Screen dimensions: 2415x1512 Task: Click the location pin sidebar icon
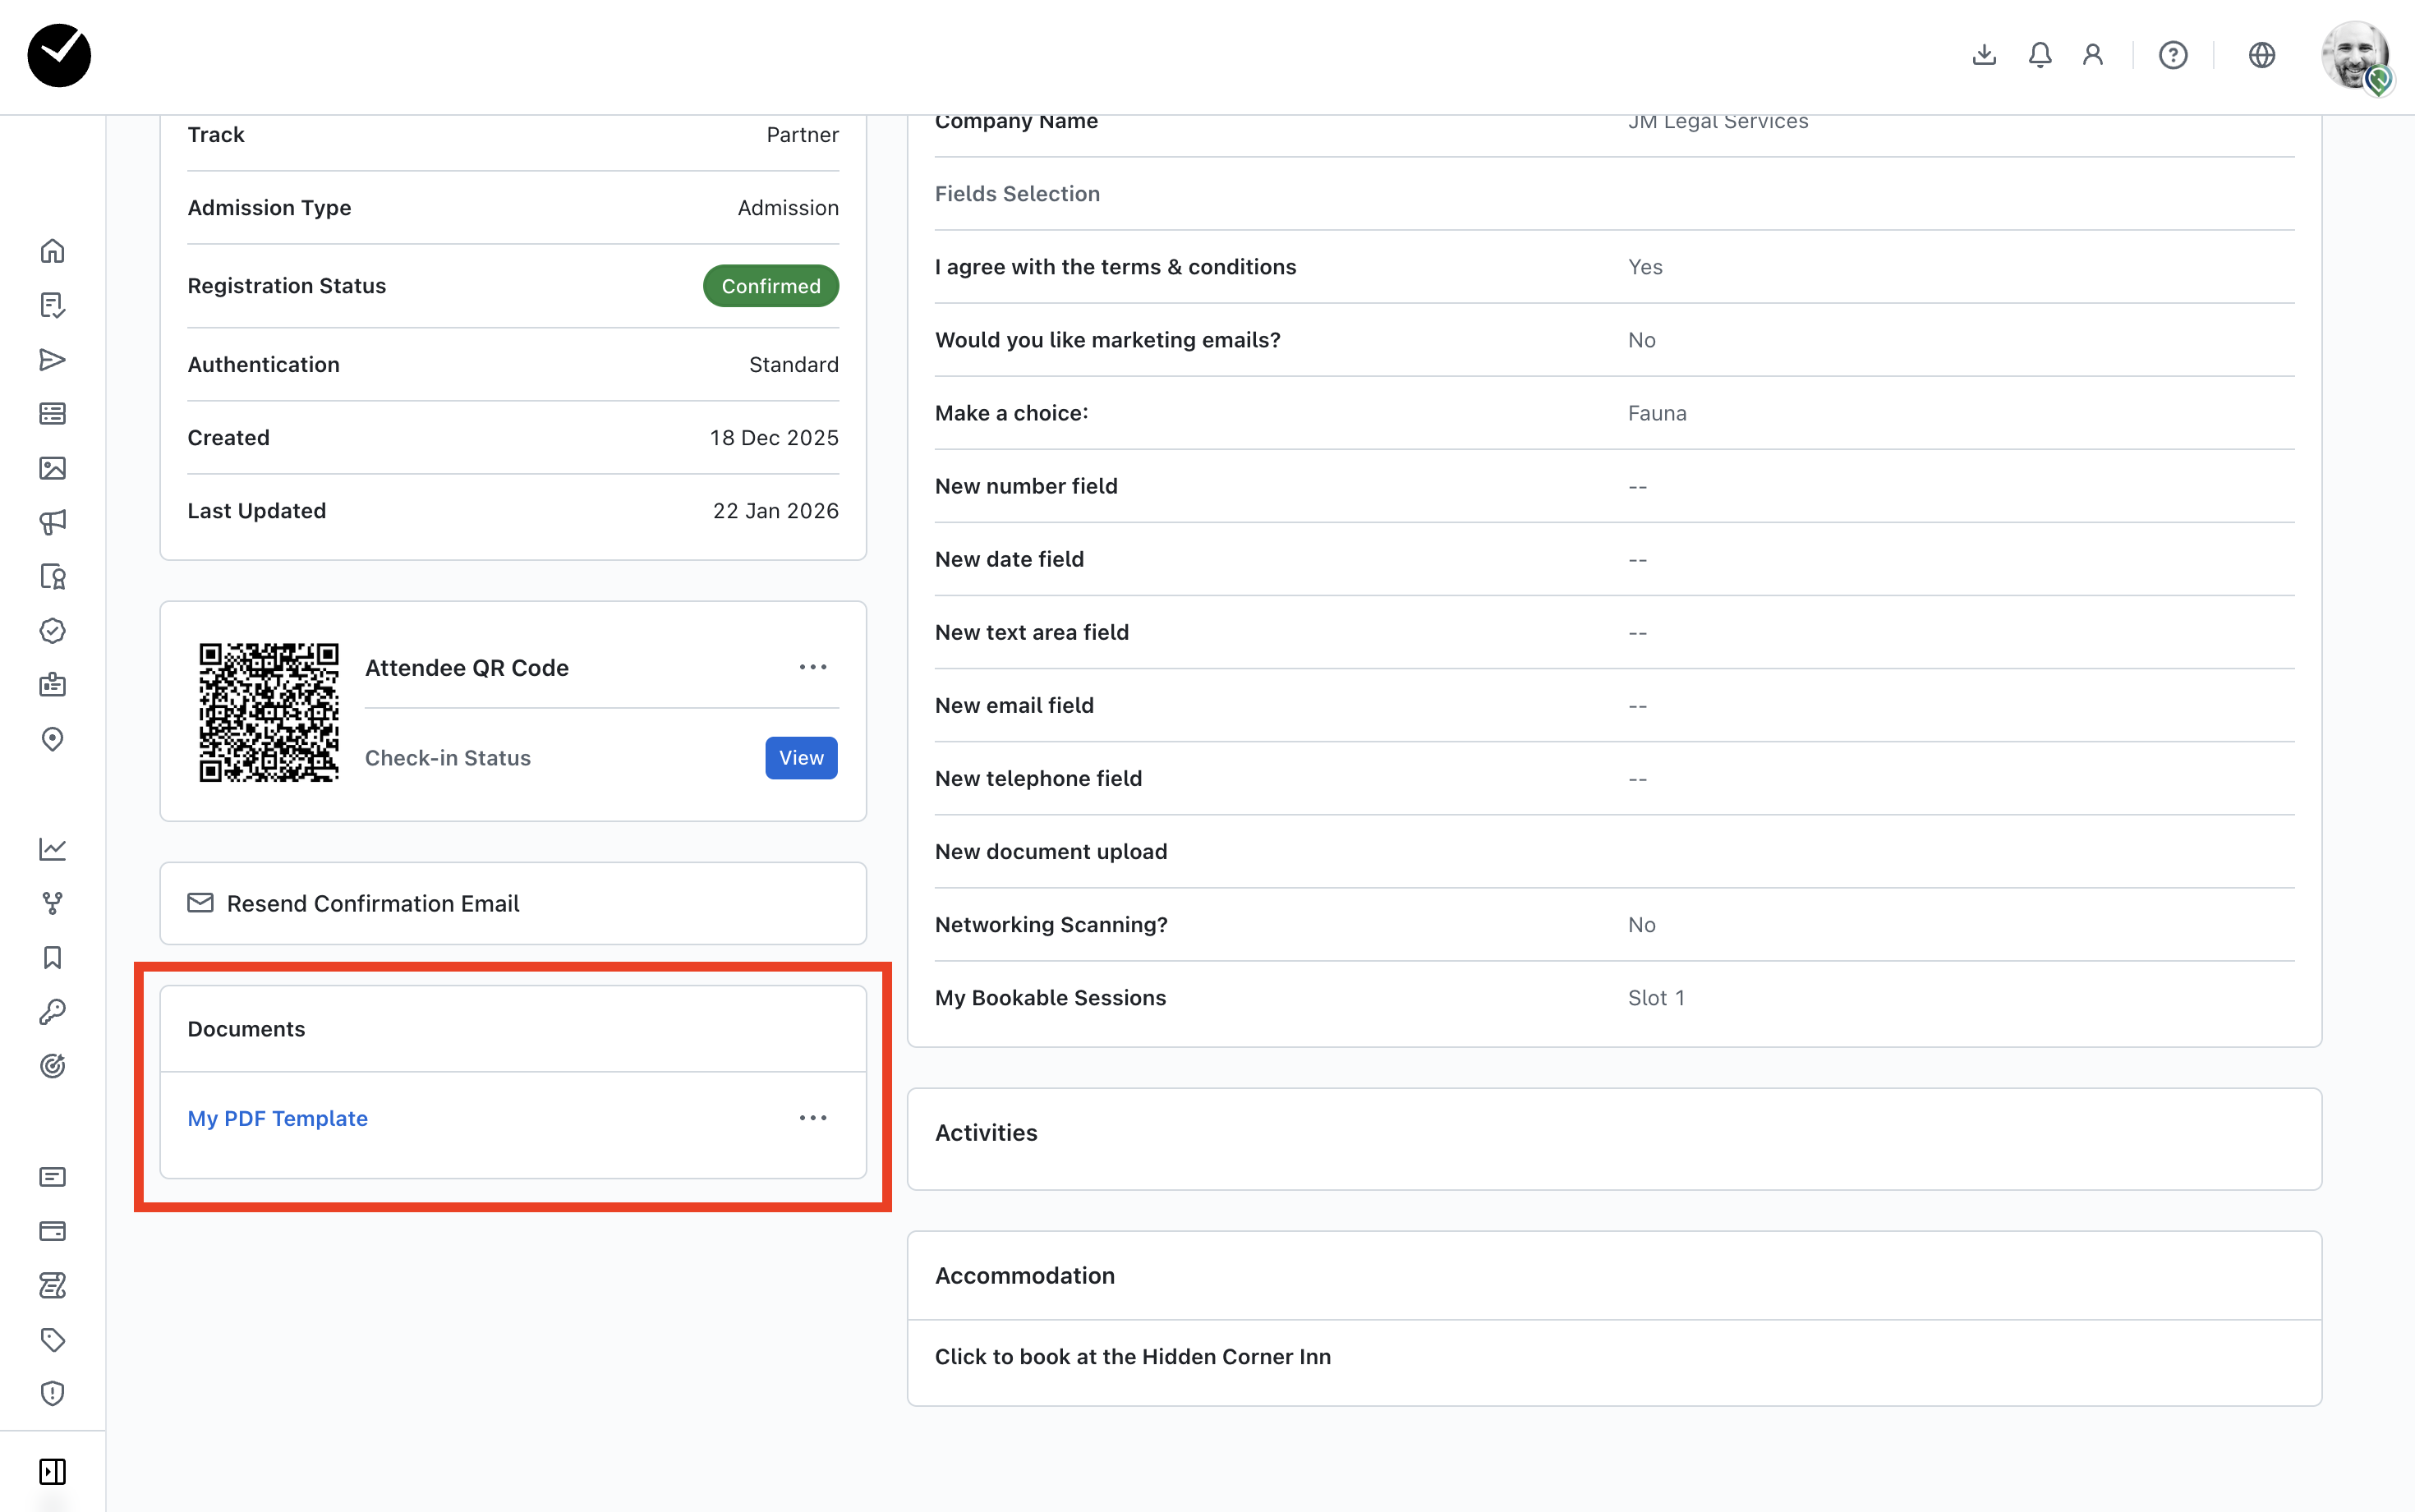[x=52, y=739]
